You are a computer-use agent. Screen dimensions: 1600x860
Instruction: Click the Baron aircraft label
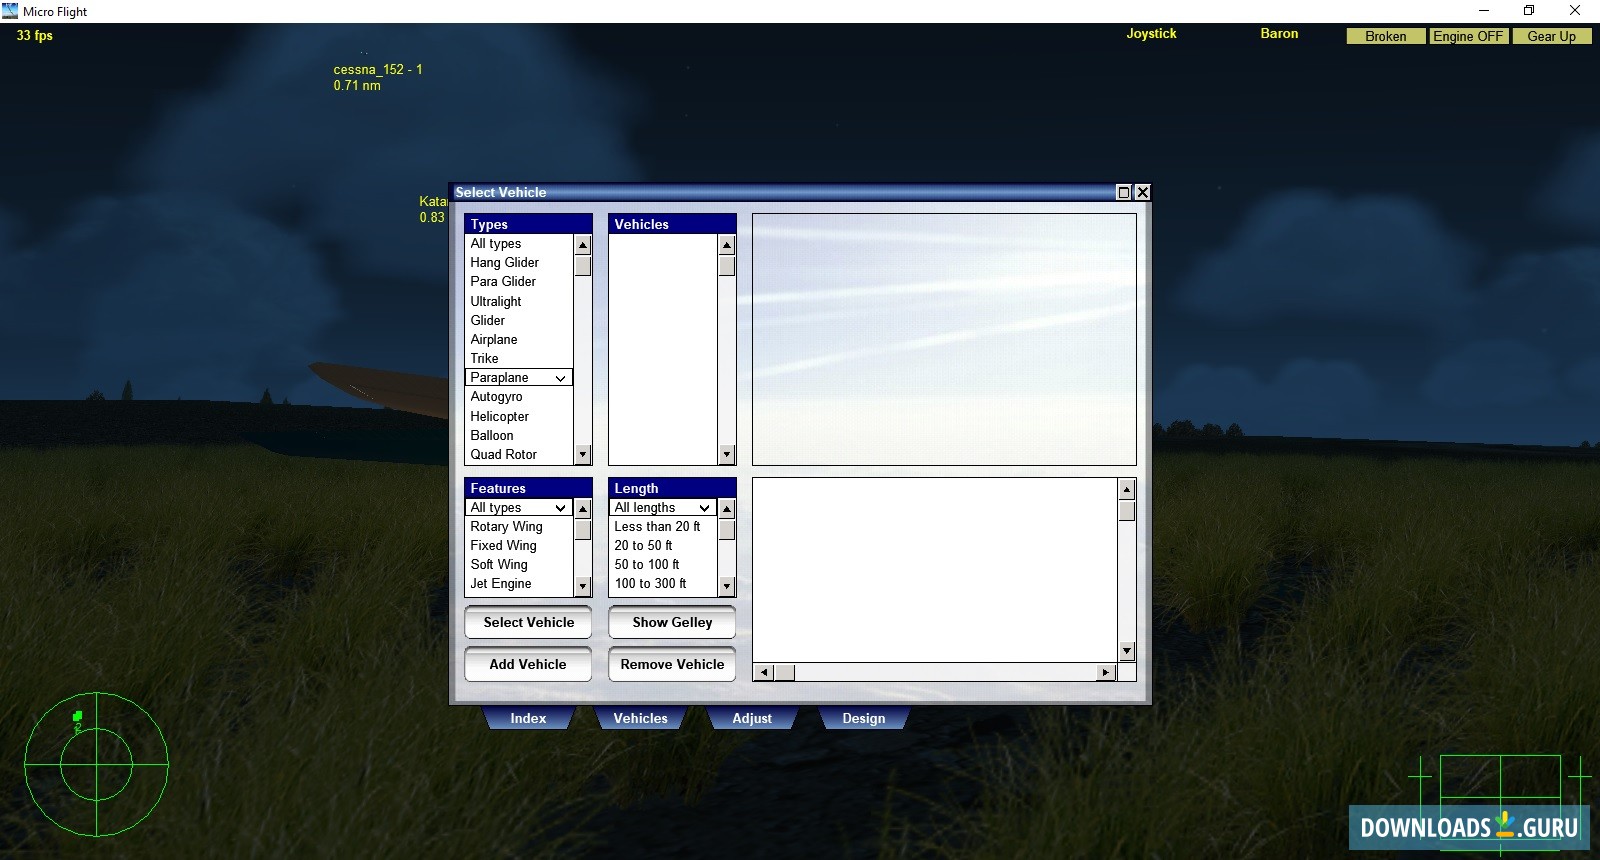pos(1279,33)
